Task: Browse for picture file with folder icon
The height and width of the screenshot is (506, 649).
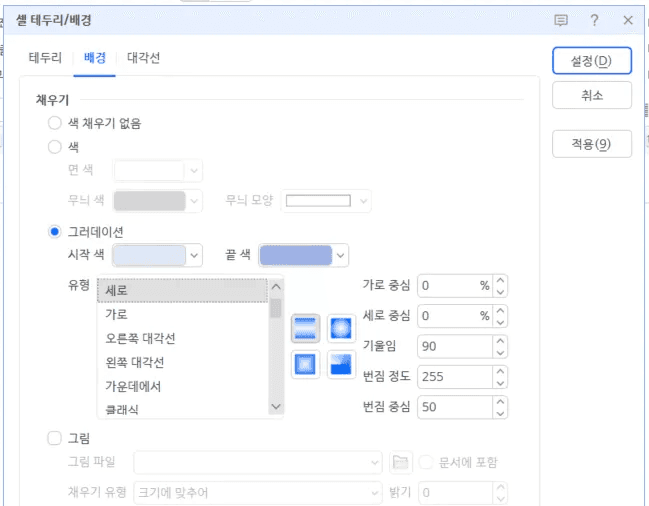Action: tap(401, 462)
